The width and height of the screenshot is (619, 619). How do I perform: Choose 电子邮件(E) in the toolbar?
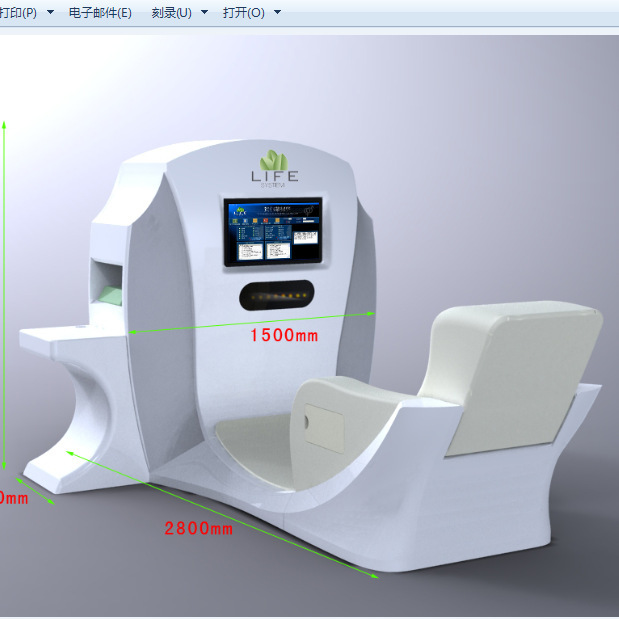100,13
